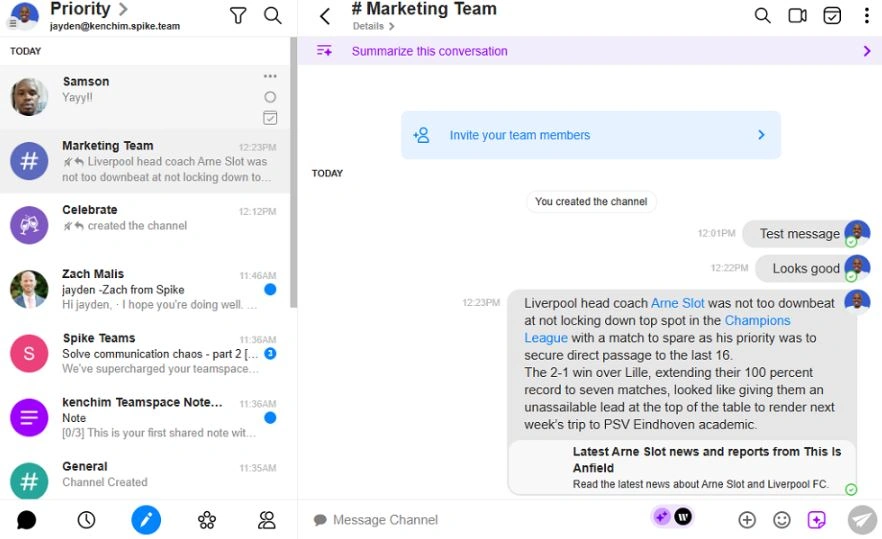Switch to the recent clock tab
Screen dimensions: 882x539
86,519
